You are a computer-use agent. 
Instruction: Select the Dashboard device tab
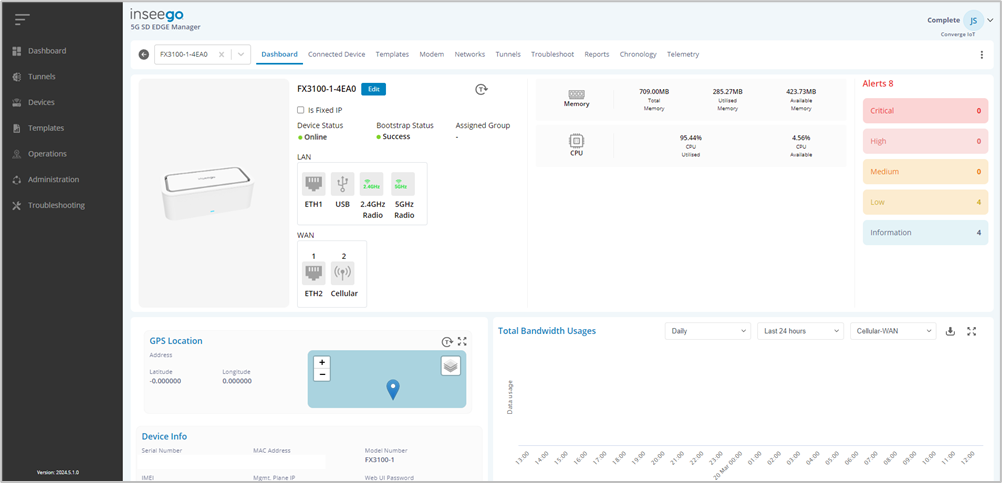tap(279, 54)
